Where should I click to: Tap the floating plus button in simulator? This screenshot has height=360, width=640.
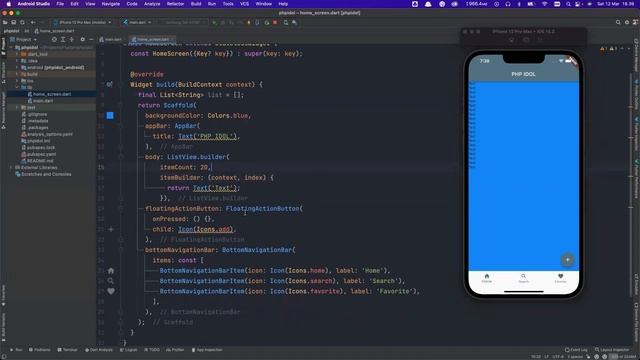click(x=567, y=260)
